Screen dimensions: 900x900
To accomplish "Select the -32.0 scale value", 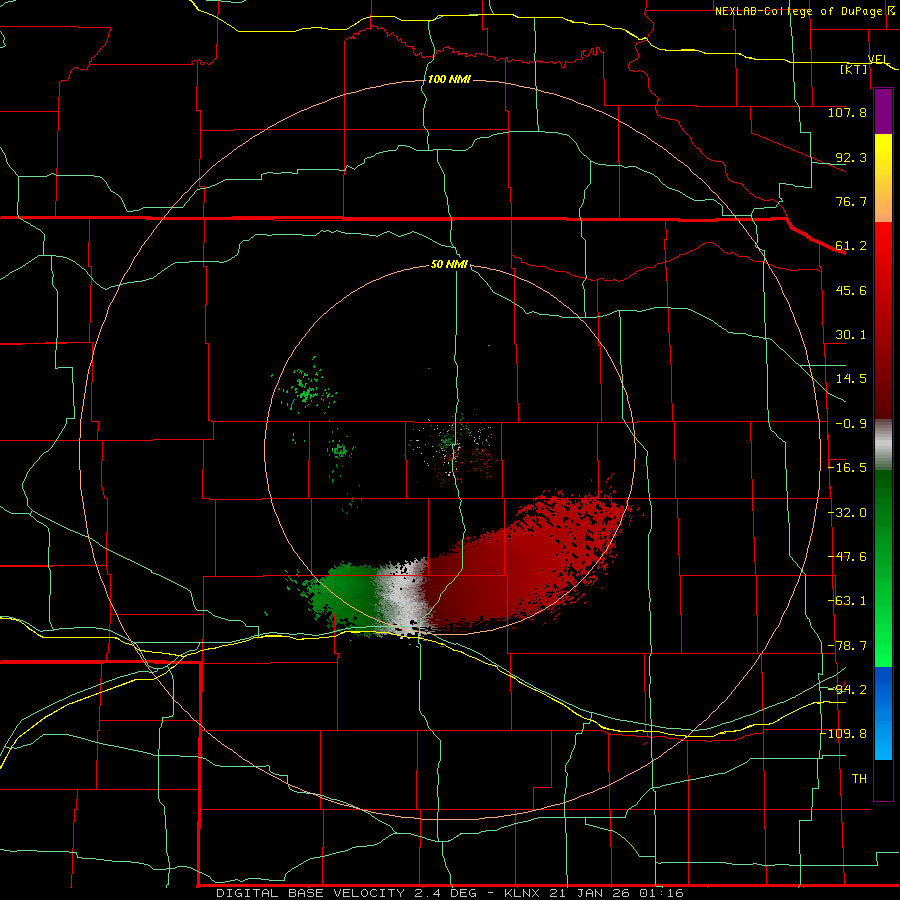I will (x=848, y=513).
